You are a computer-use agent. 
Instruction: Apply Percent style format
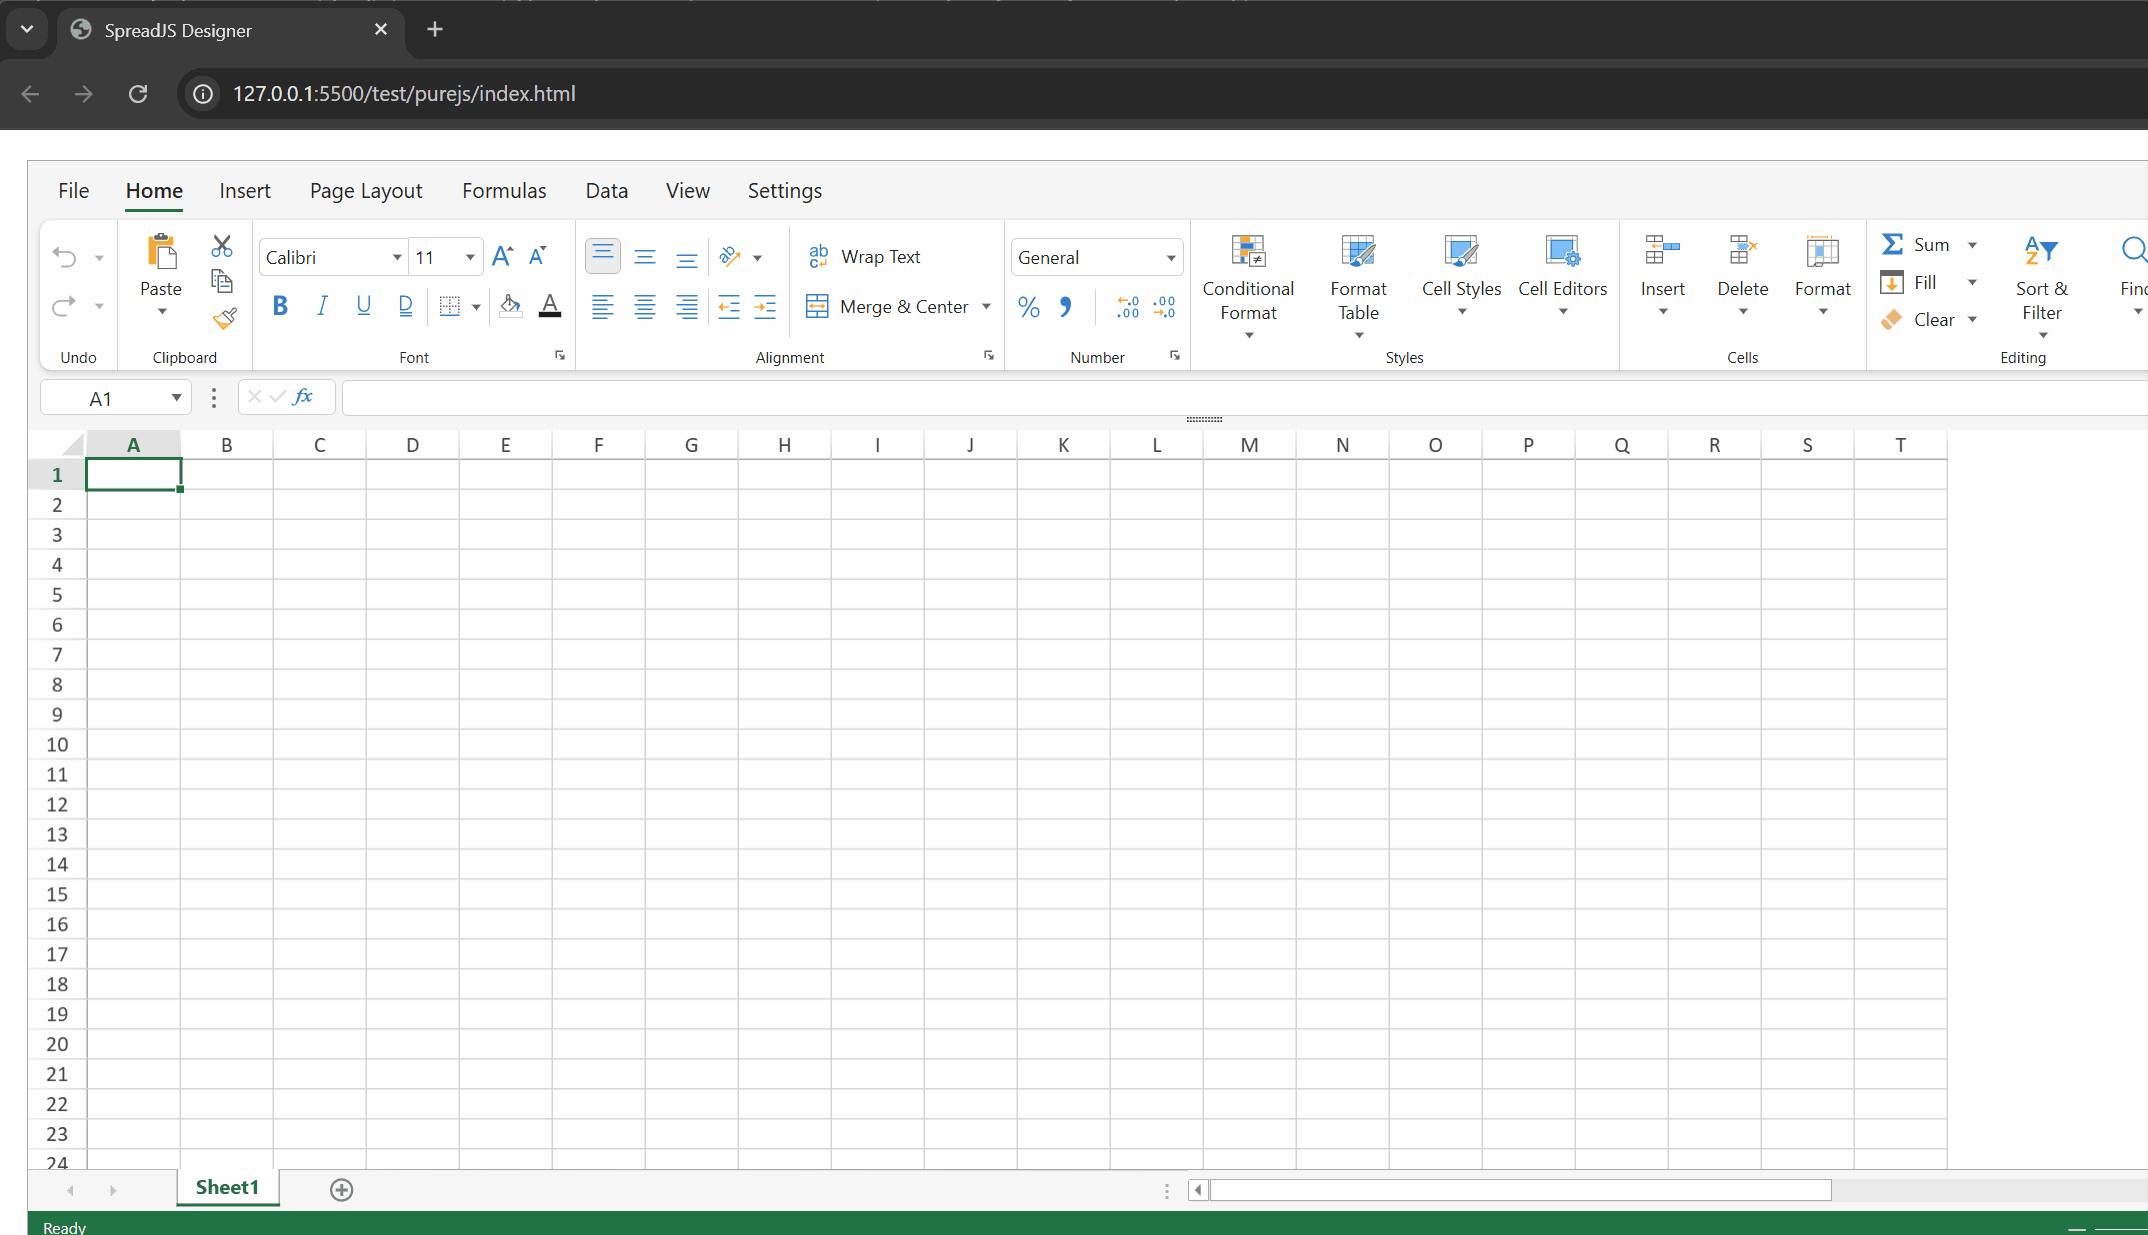click(x=1029, y=307)
